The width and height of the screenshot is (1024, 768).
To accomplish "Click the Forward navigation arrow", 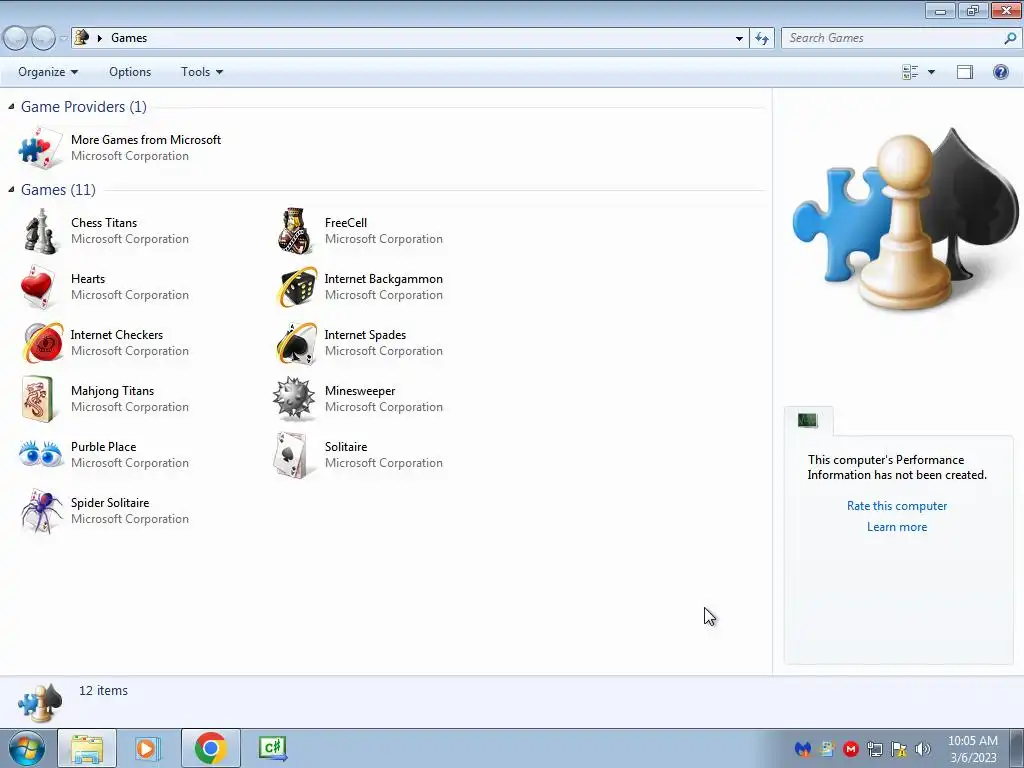I will coord(43,39).
